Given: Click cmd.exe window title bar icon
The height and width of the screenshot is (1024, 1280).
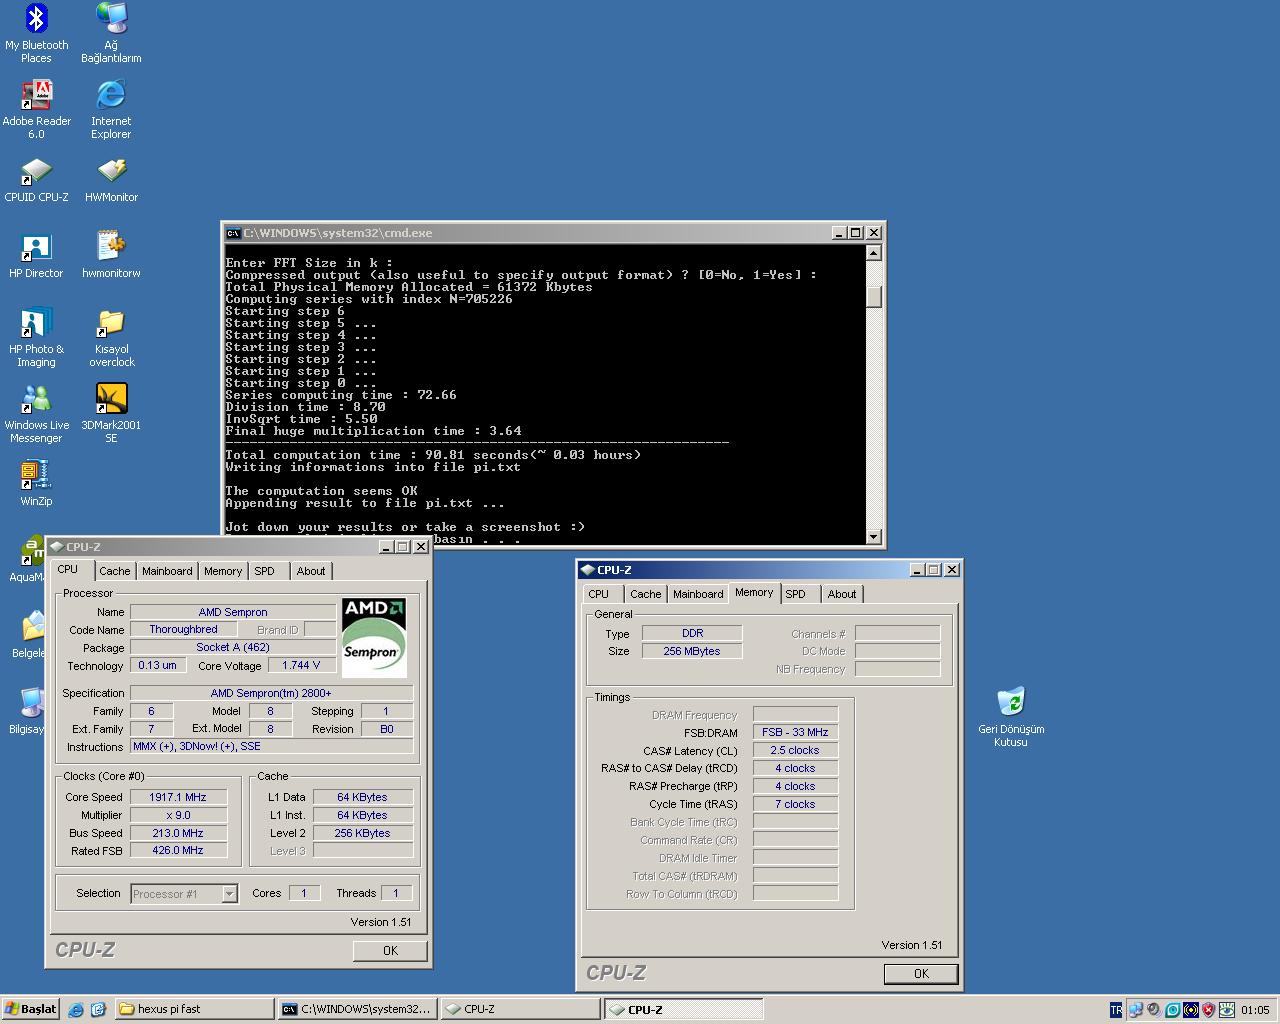Looking at the screenshot, I should 233,233.
